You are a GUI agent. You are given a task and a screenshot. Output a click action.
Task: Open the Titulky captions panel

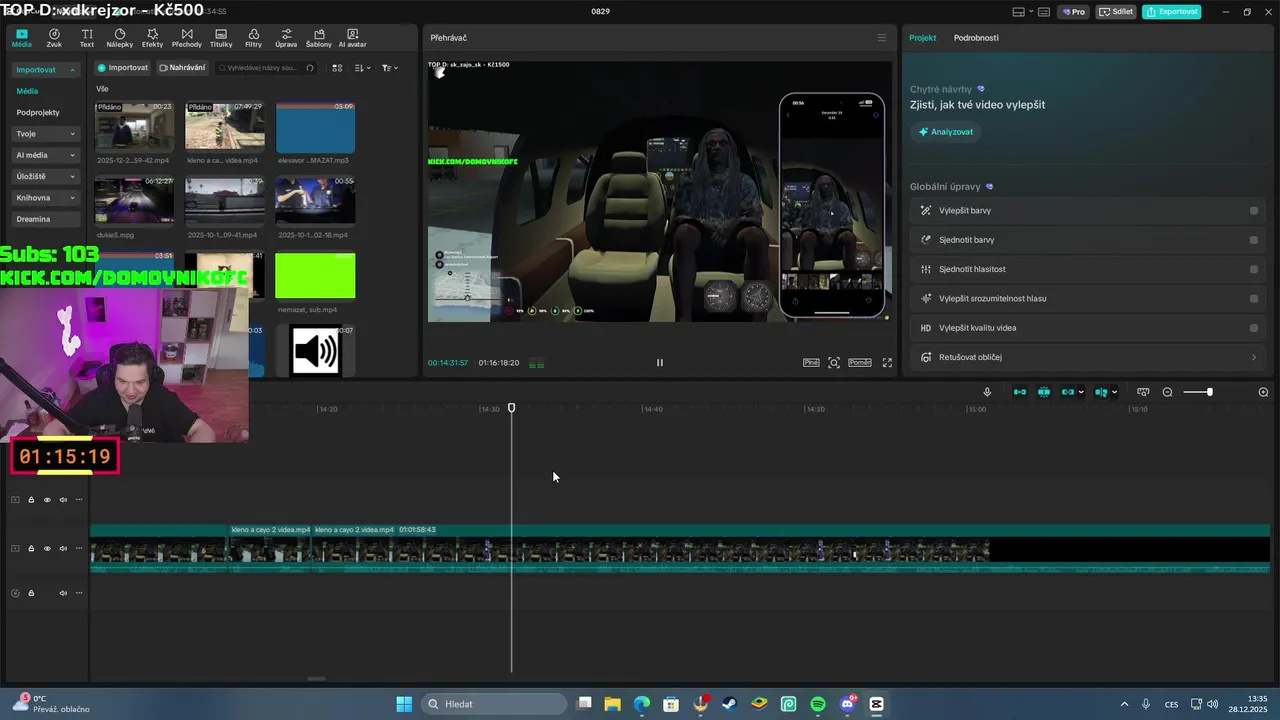221,38
